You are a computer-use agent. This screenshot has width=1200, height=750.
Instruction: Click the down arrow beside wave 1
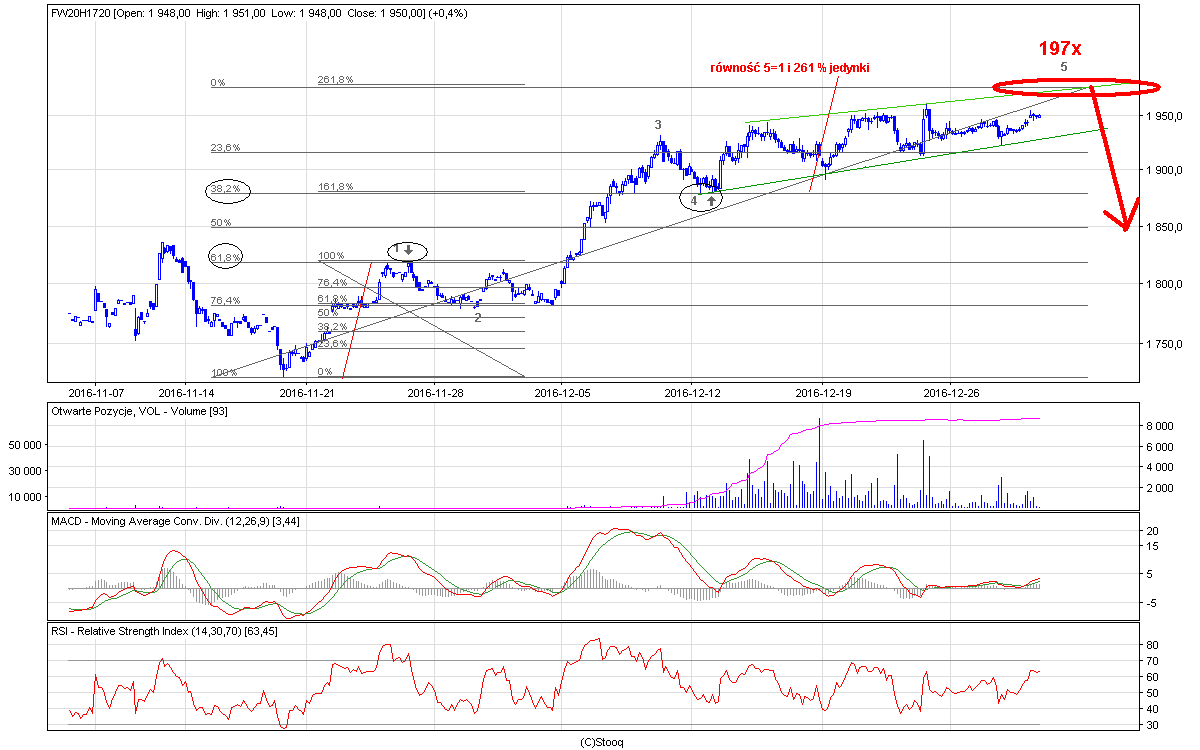(x=409, y=248)
